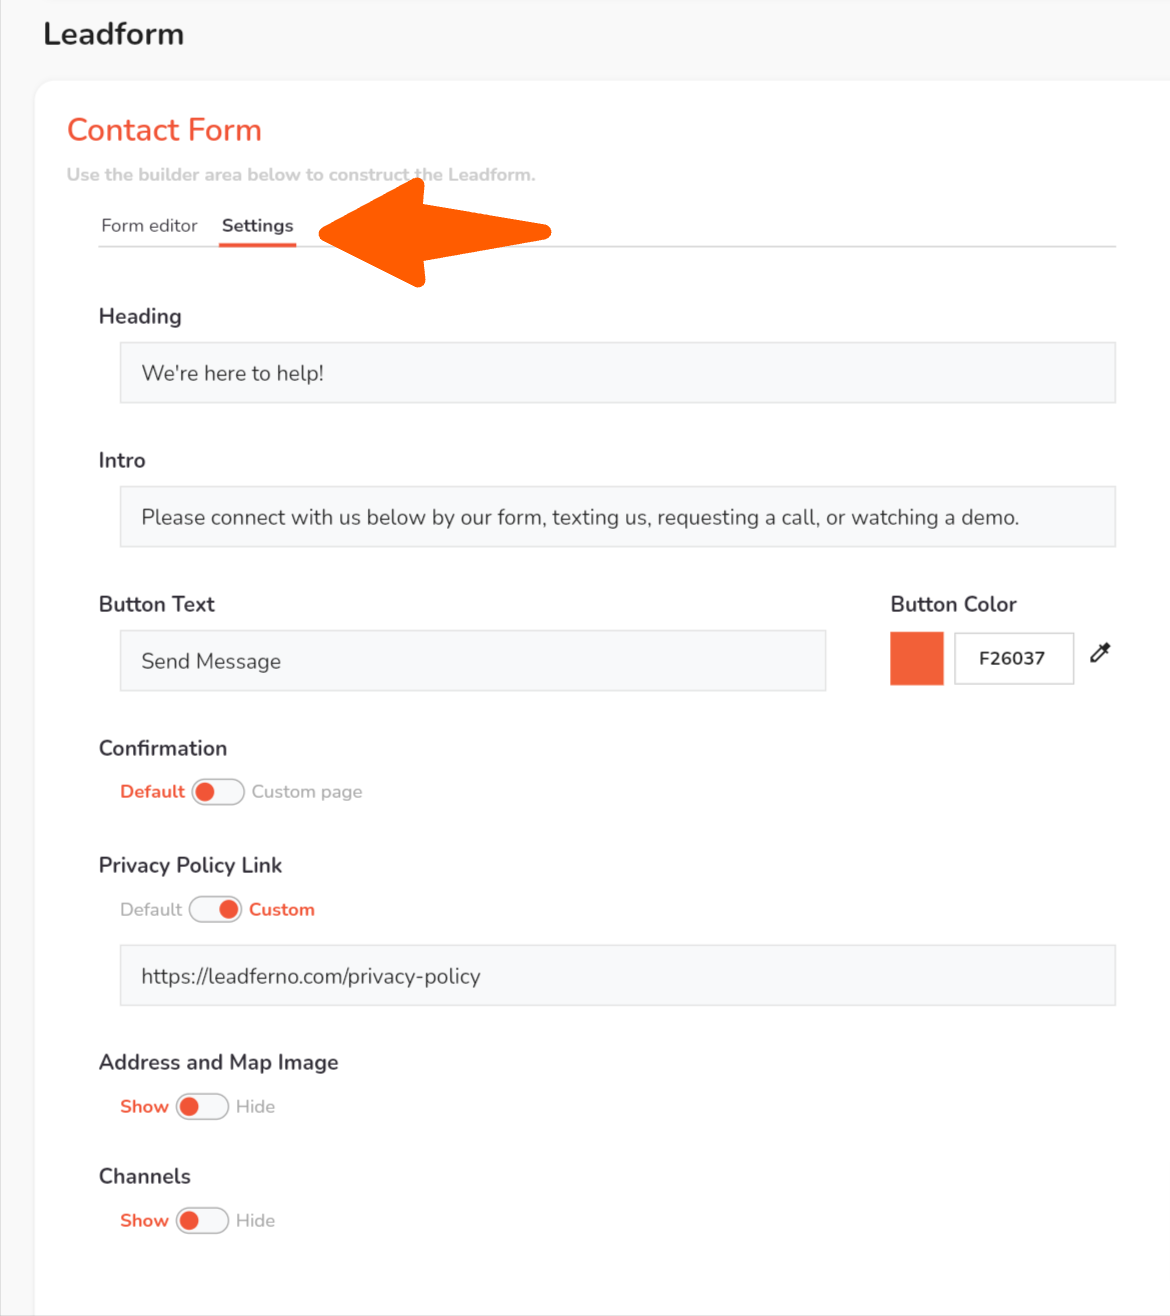Click the F26037 hex color field
1170x1316 pixels.
(x=1013, y=658)
